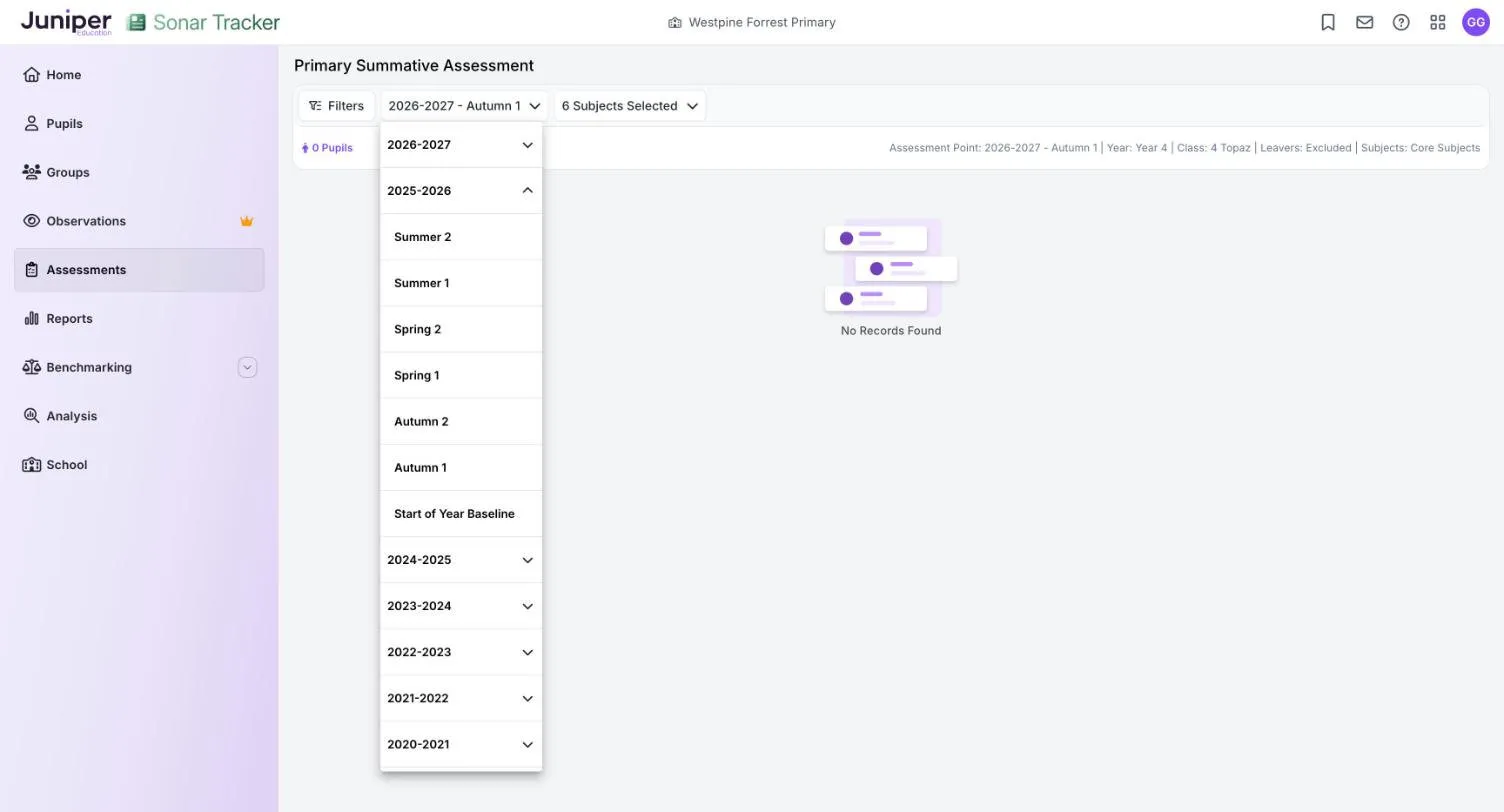Click the Primary Summative Assessment heading
This screenshot has width=1504, height=812.
[x=414, y=65]
